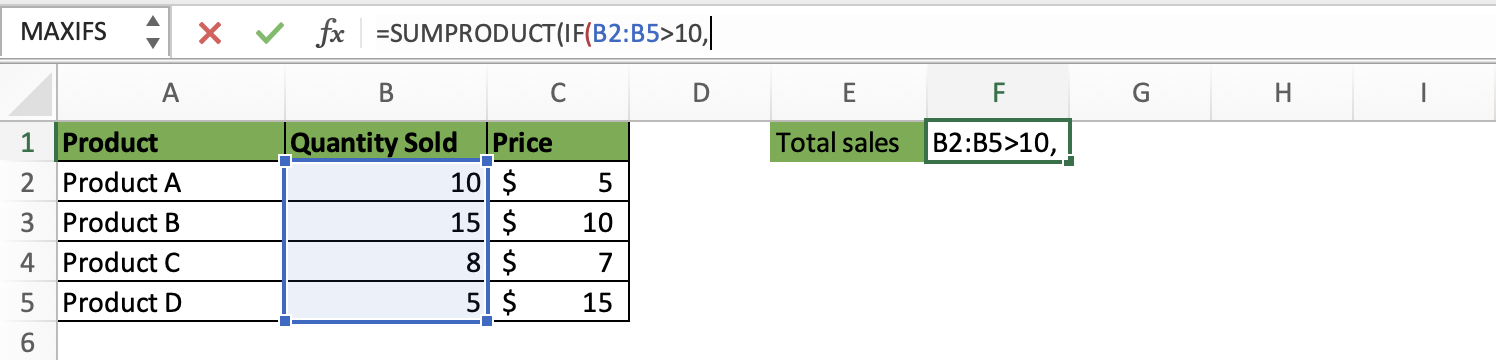This screenshot has height=360, width=1496.
Task: Select column I header
Action: (1422, 95)
